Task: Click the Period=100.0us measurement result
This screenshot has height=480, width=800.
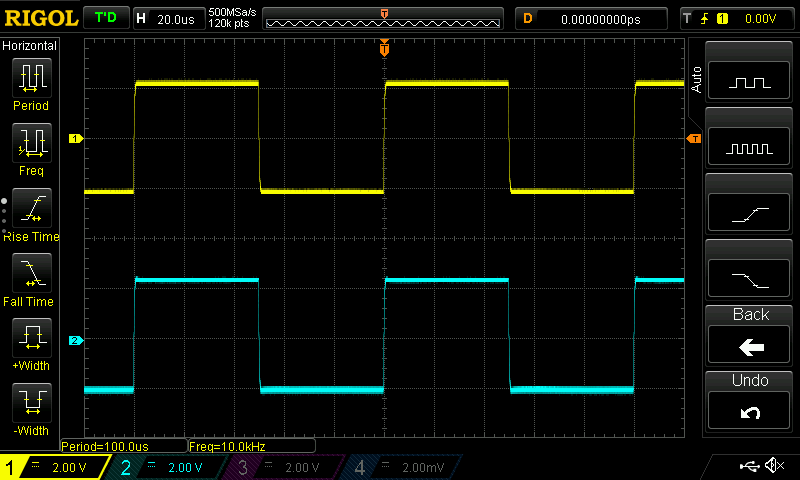Action: click(x=124, y=446)
